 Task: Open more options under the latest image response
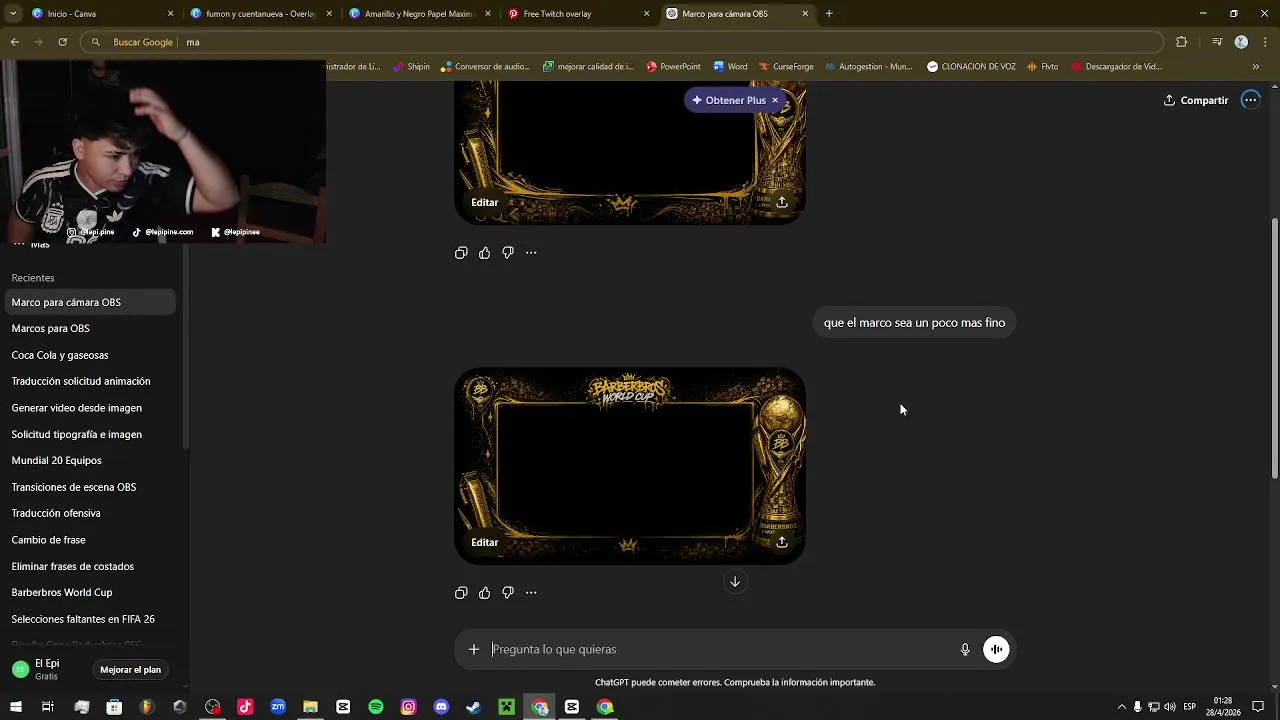point(531,593)
